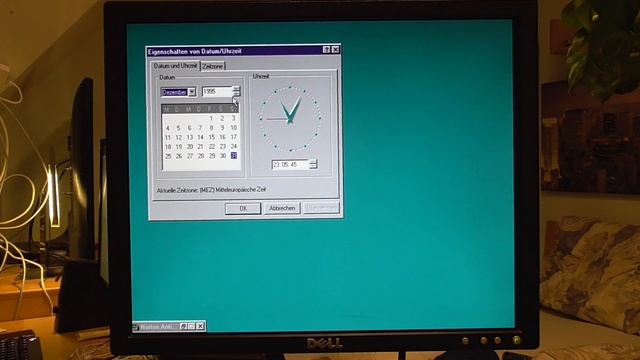
Task: Select day 11 in the calendar
Action: pyautogui.click(x=168, y=138)
